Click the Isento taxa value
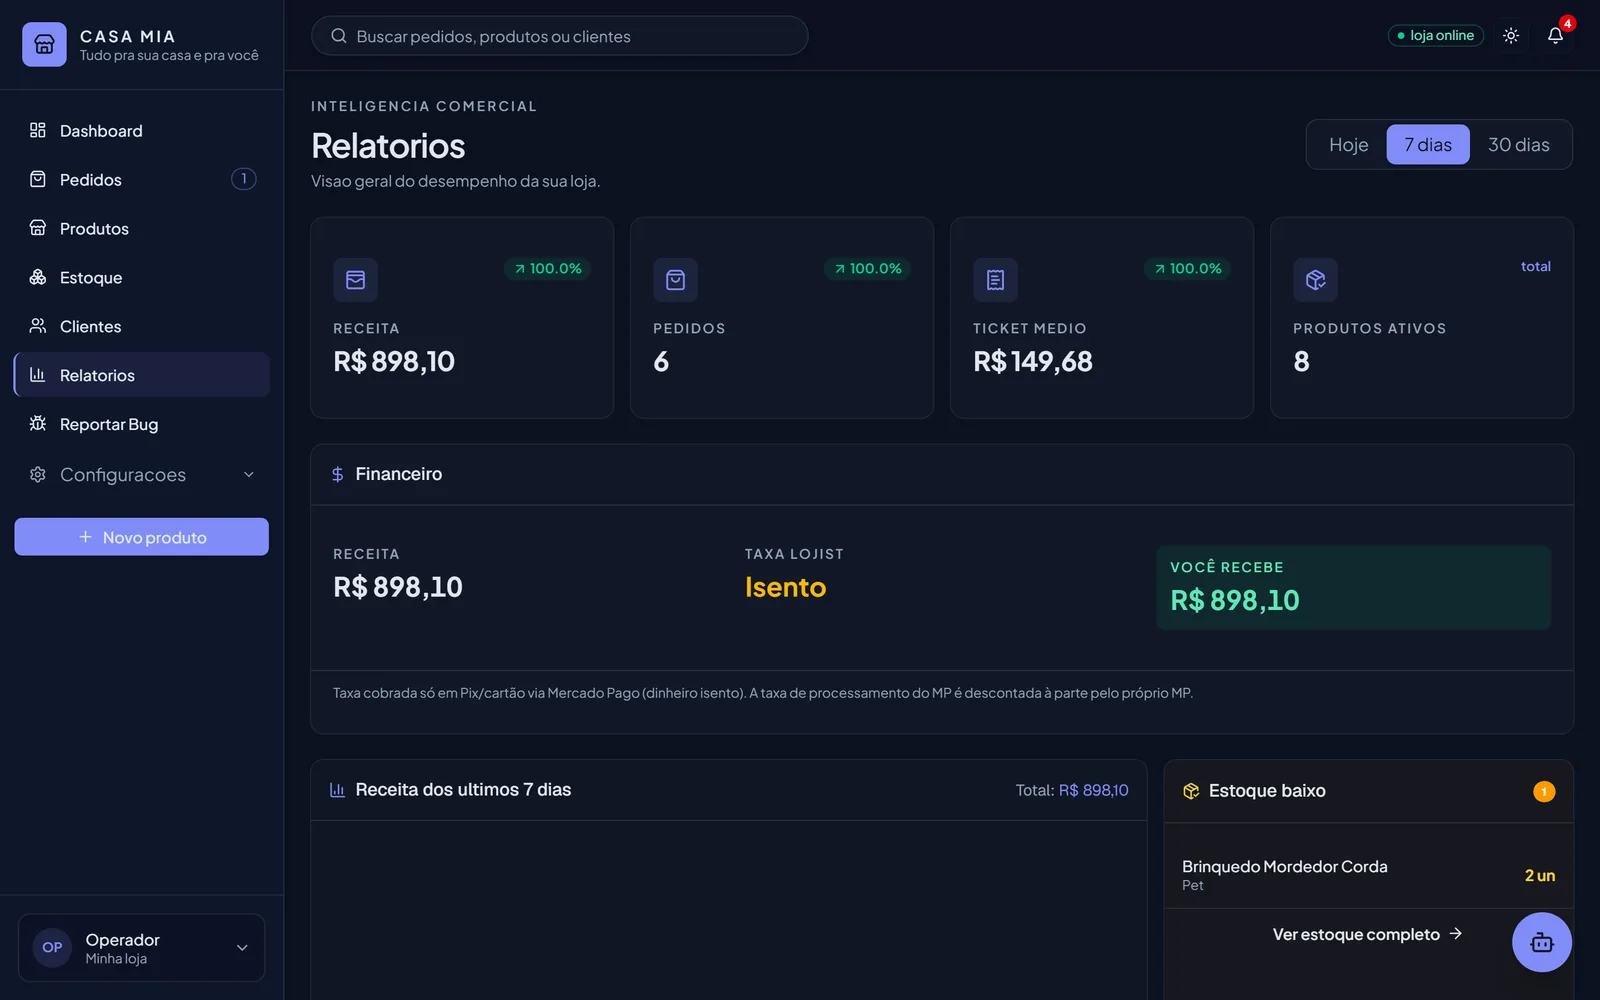This screenshot has width=1600, height=1000. pyautogui.click(x=785, y=587)
